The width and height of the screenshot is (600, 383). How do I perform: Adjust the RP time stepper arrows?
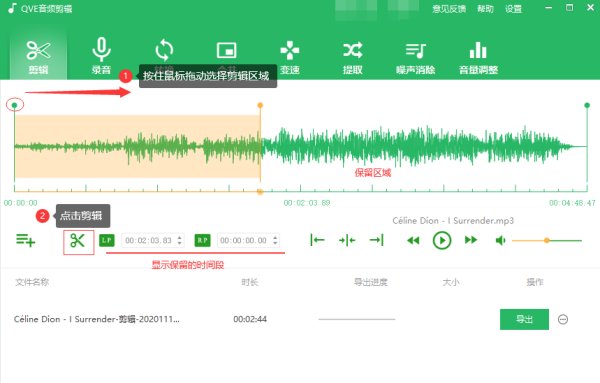click(x=275, y=240)
